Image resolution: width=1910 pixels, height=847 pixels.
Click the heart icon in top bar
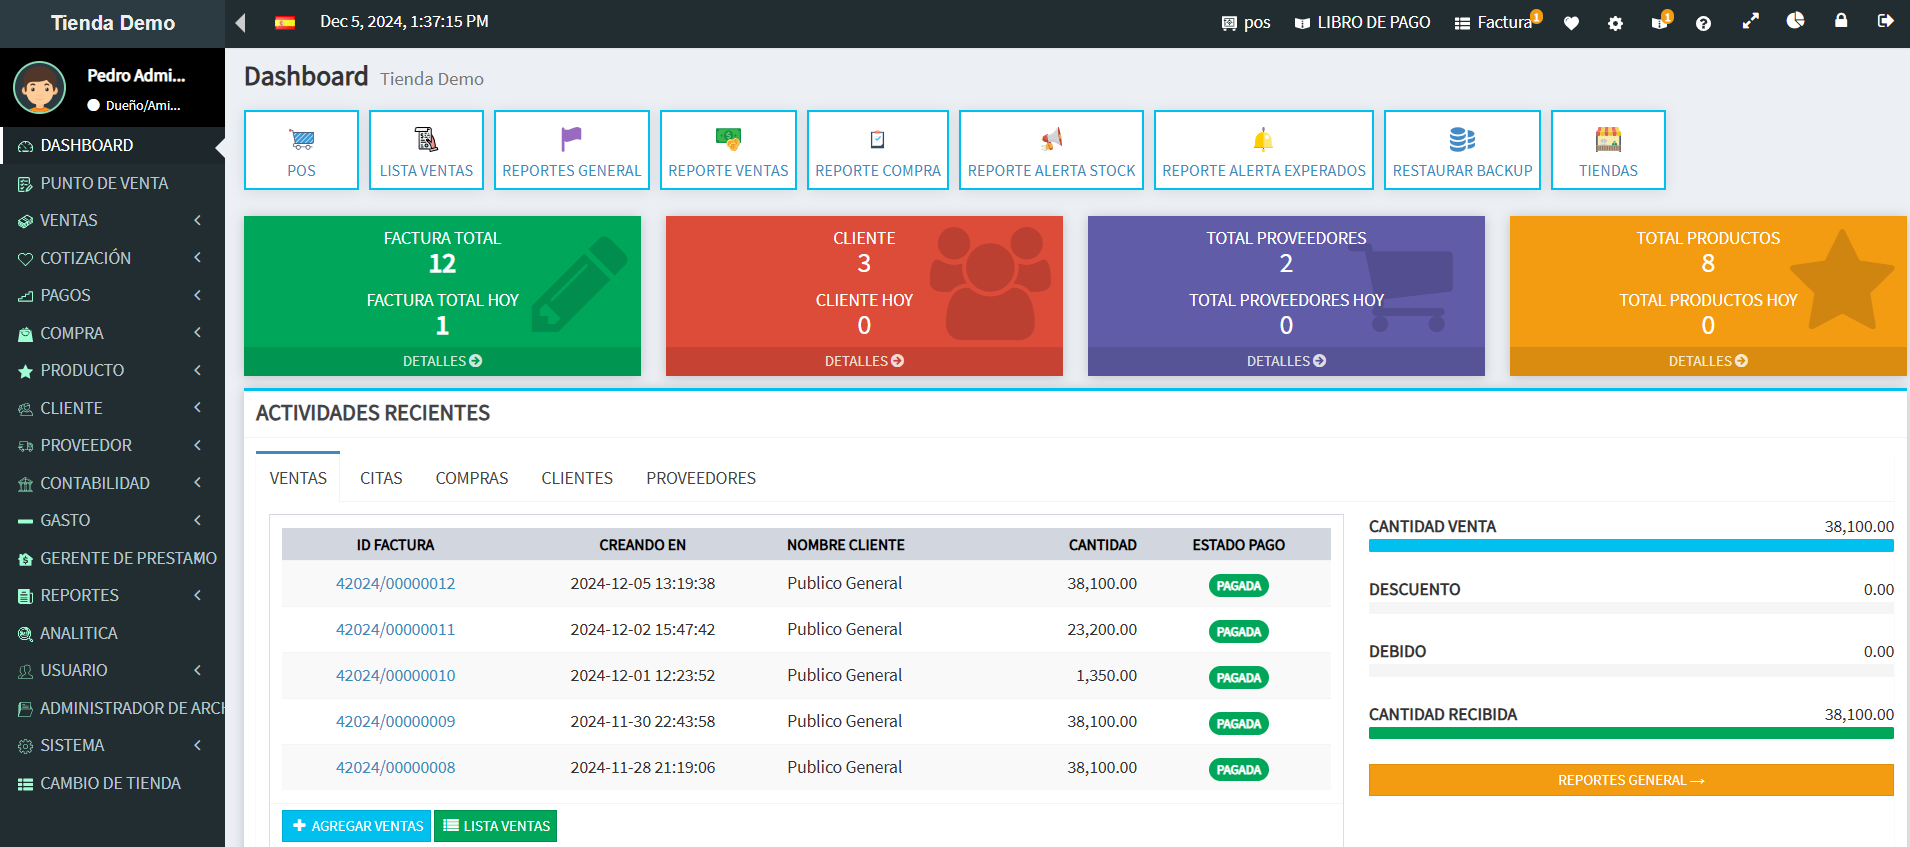click(x=1571, y=23)
